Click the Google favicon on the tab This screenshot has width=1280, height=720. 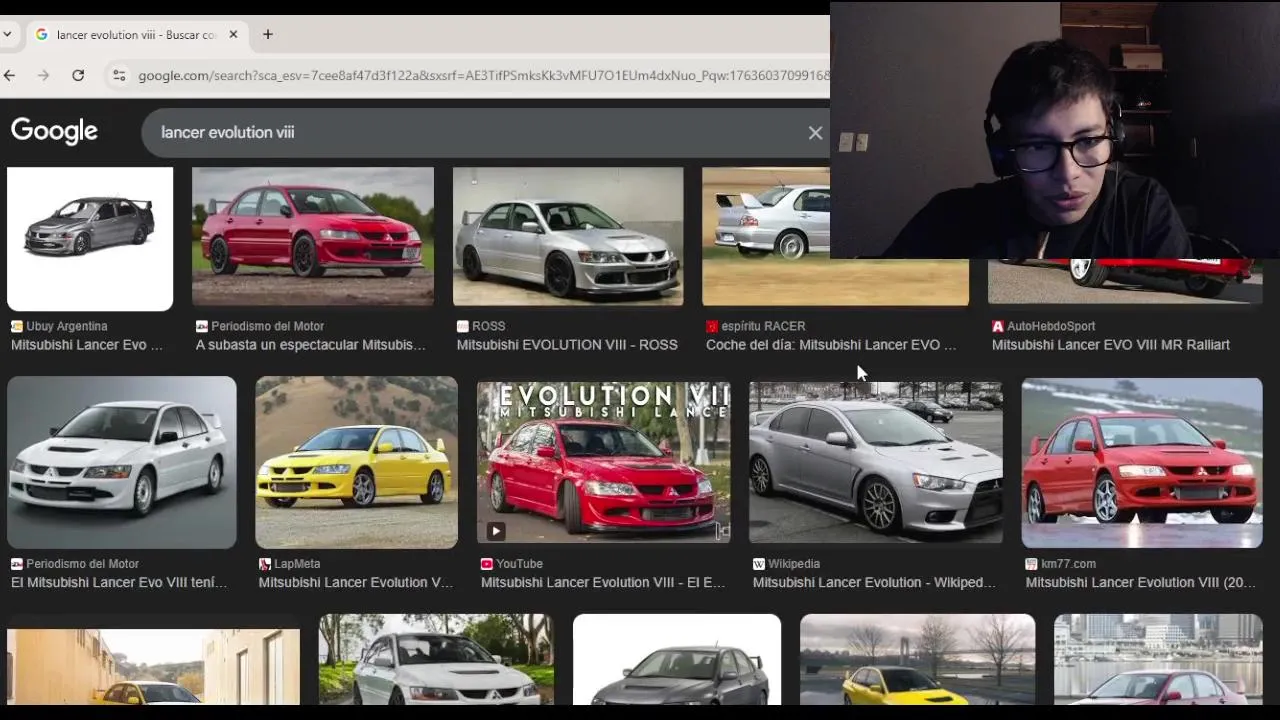tap(41, 34)
